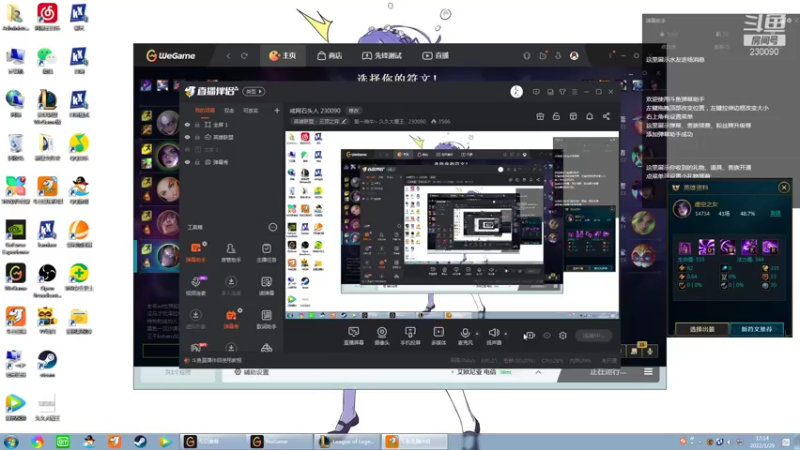Open the 歌词助手 tool
Screen dimensions: 800x450
pyautogui.click(x=266, y=319)
